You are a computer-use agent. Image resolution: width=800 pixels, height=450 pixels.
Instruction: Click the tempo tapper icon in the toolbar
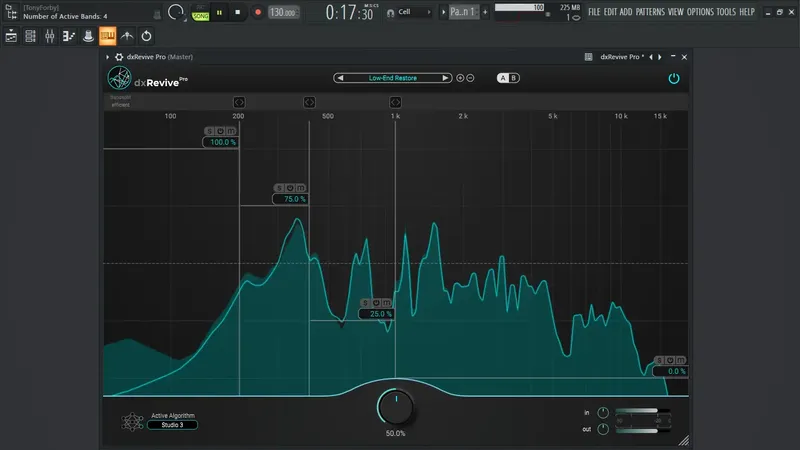(127, 36)
